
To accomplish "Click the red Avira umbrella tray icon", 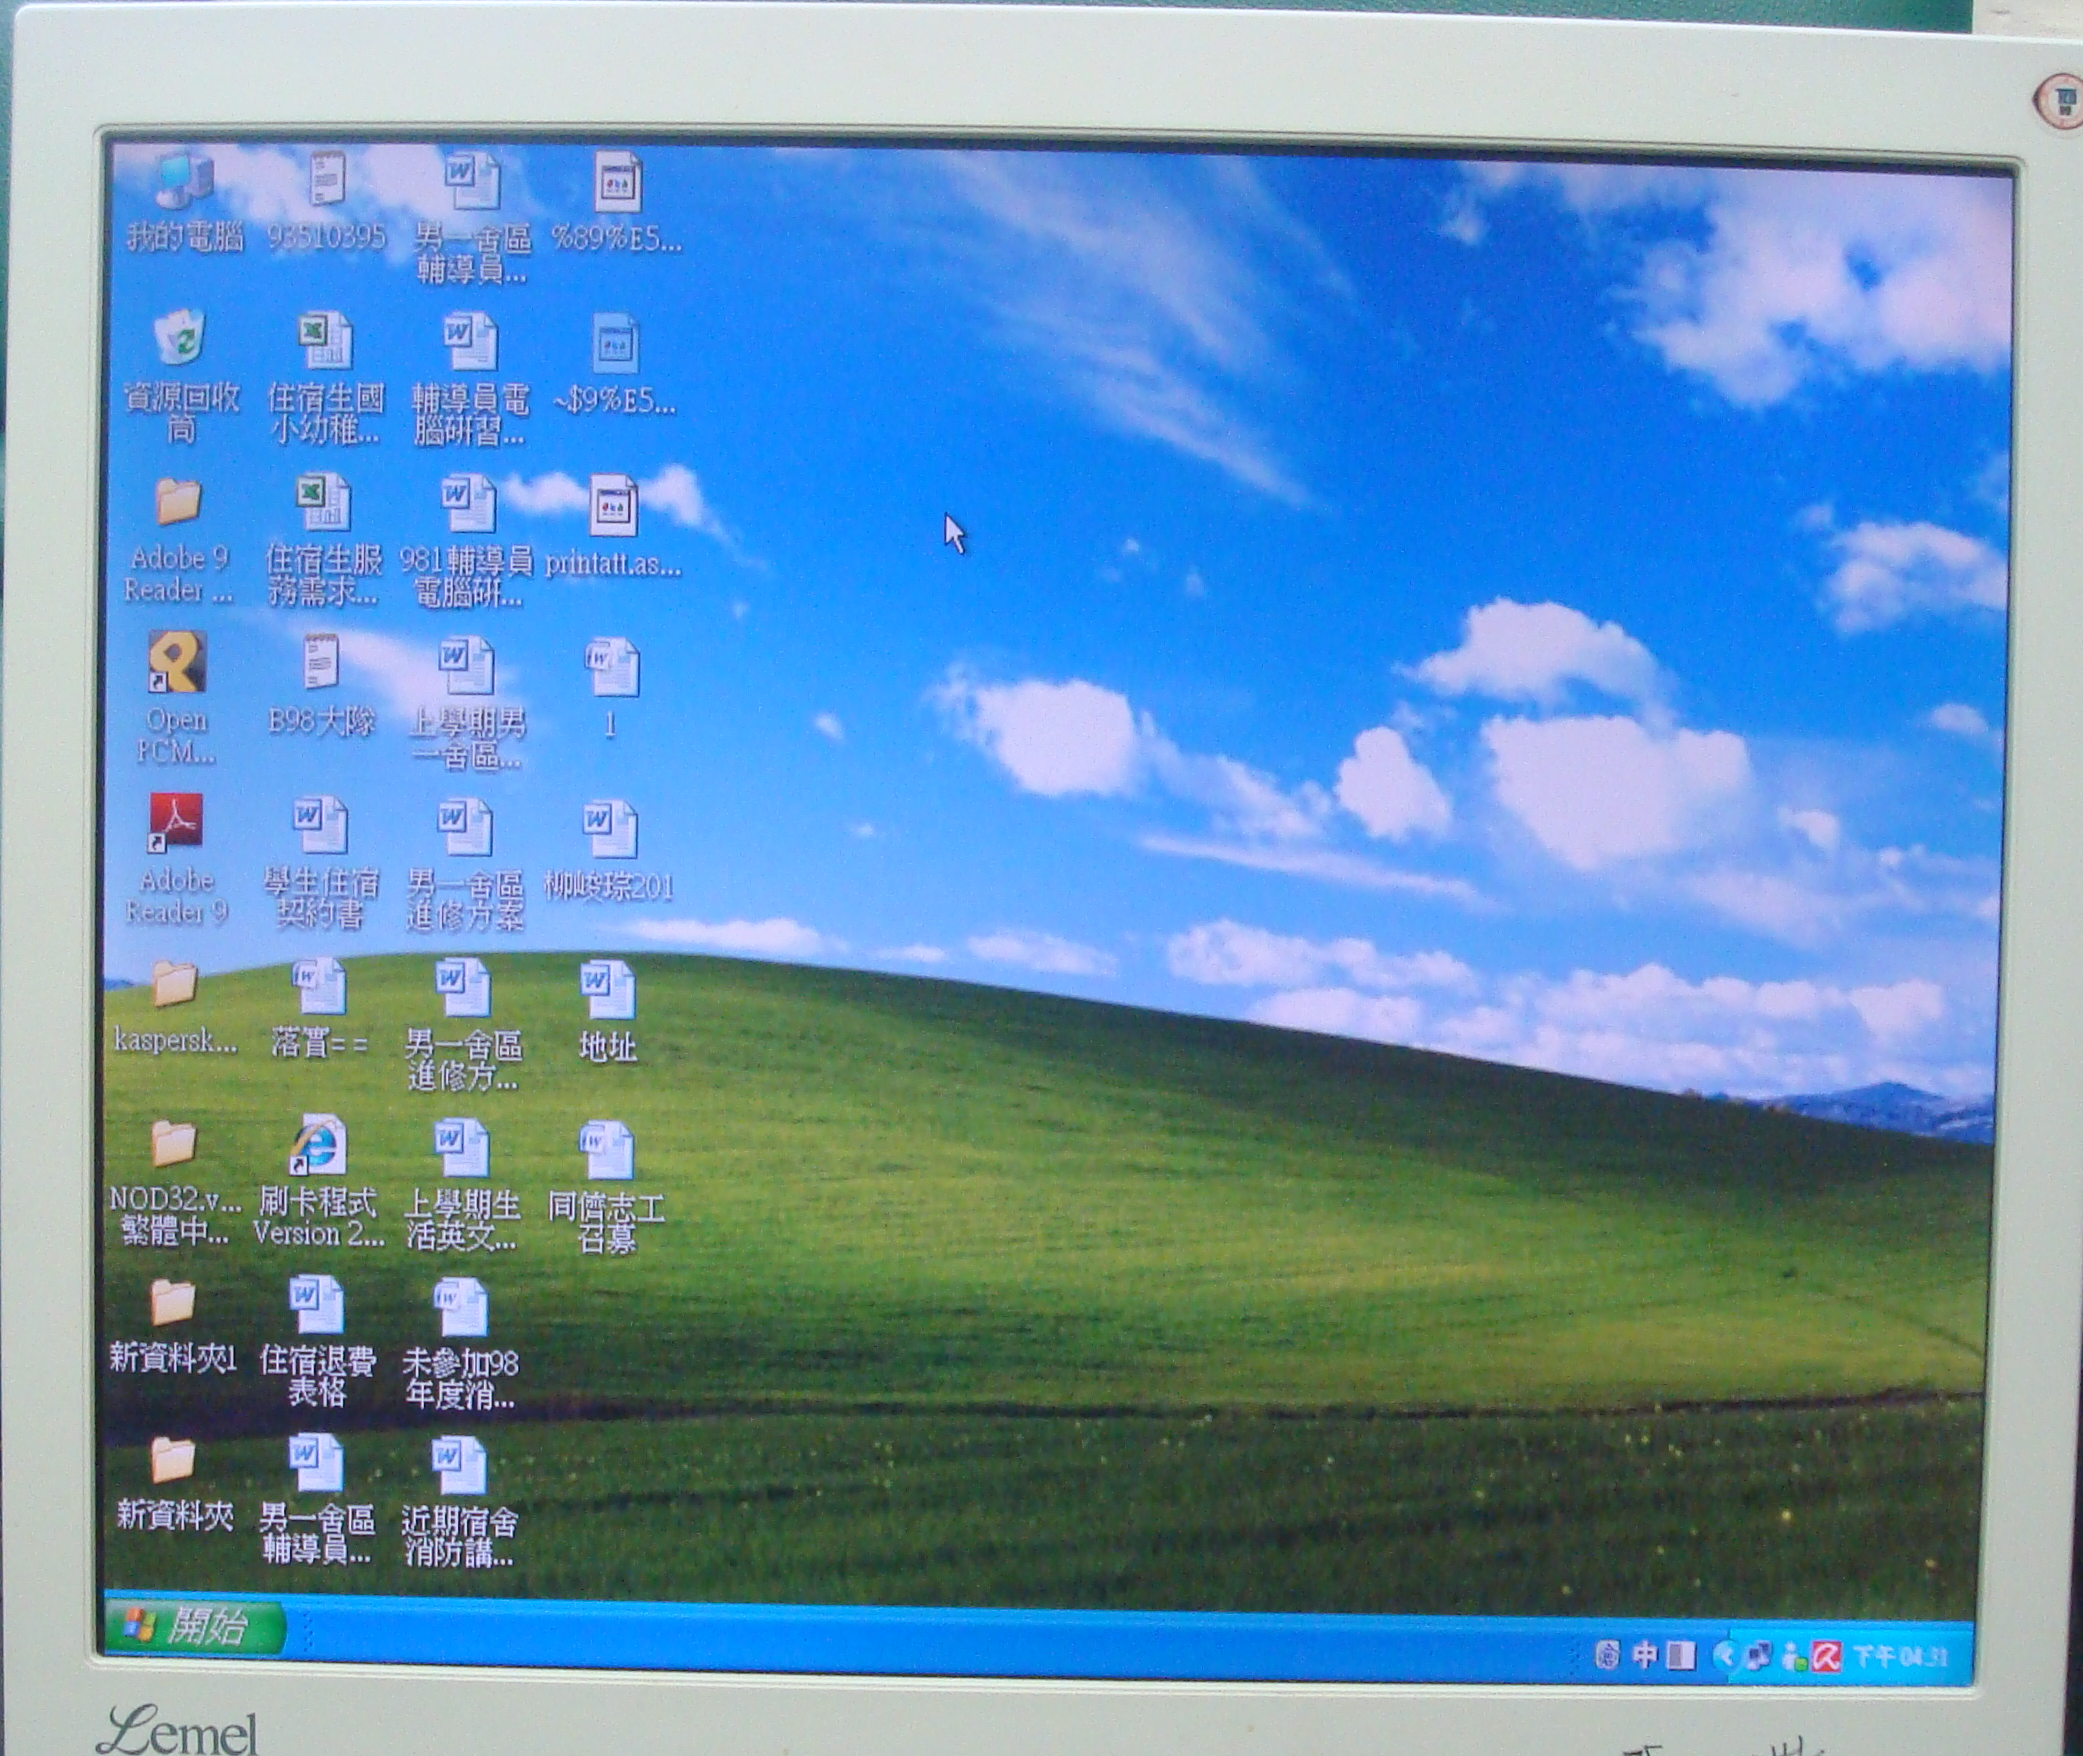I will point(1826,1658).
